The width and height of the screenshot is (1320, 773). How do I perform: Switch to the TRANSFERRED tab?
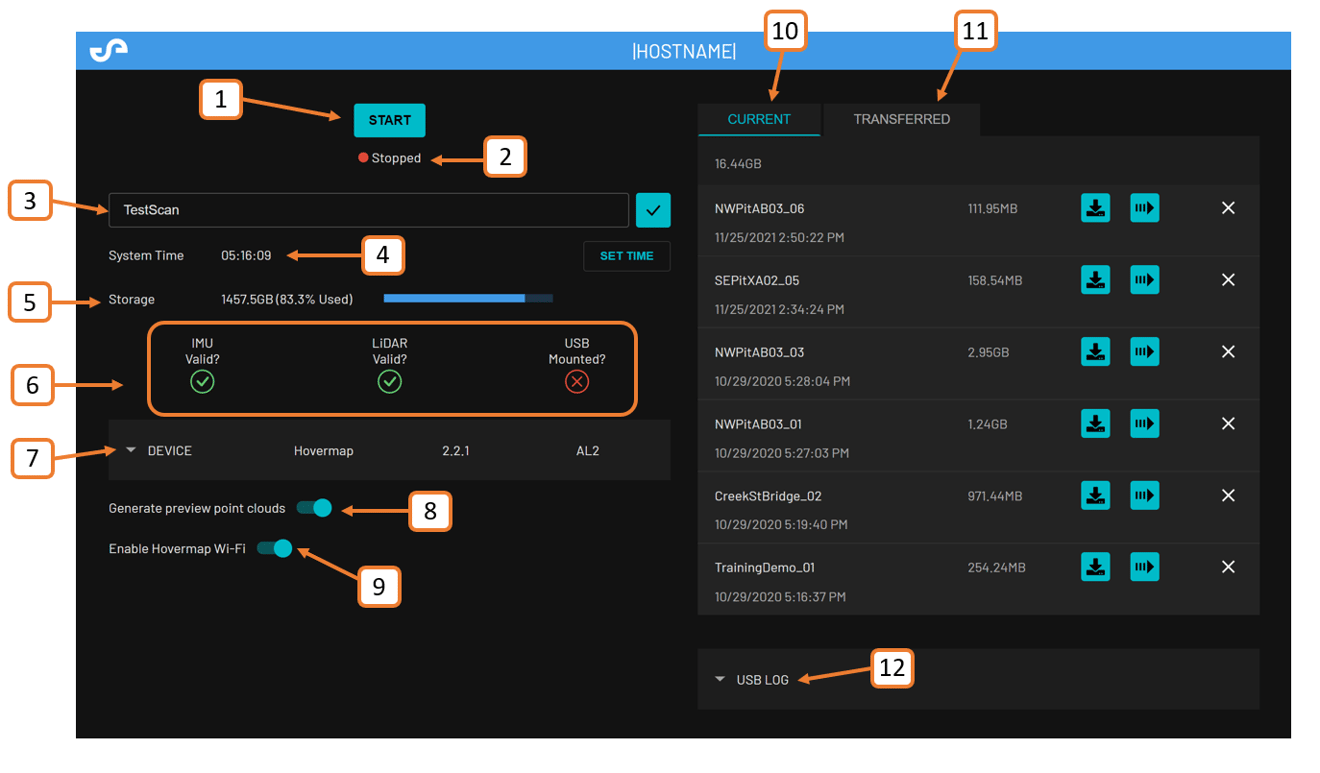tap(901, 119)
